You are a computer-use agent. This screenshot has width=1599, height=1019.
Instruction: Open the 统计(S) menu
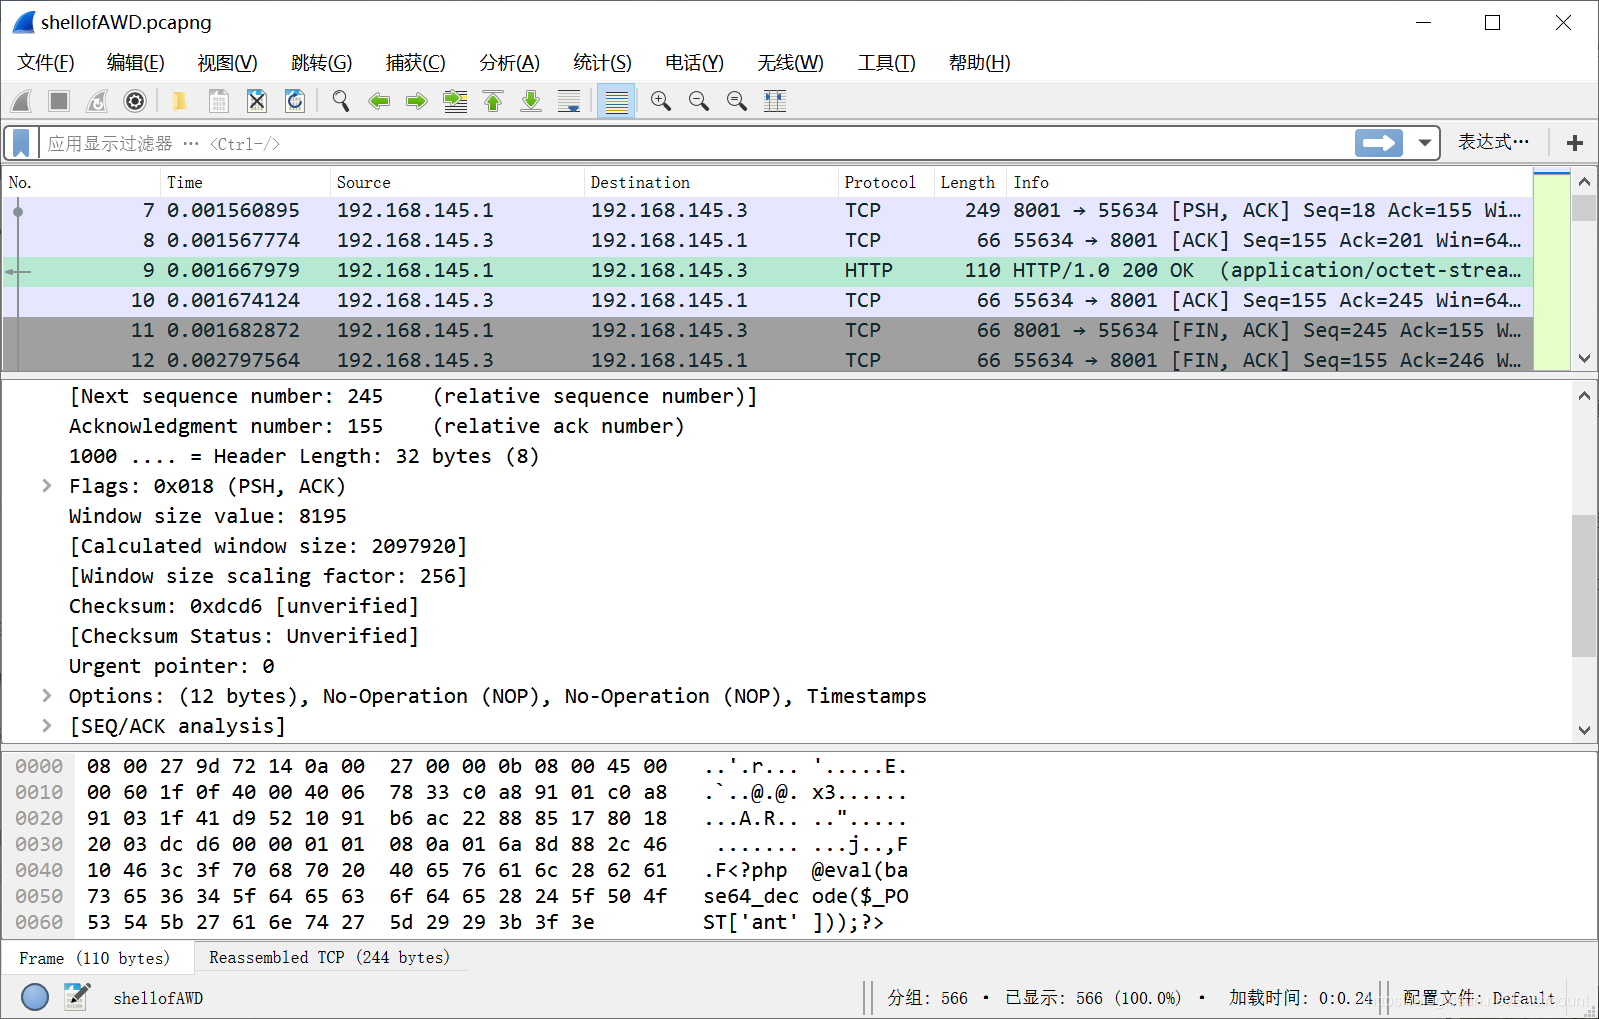(603, 63)
